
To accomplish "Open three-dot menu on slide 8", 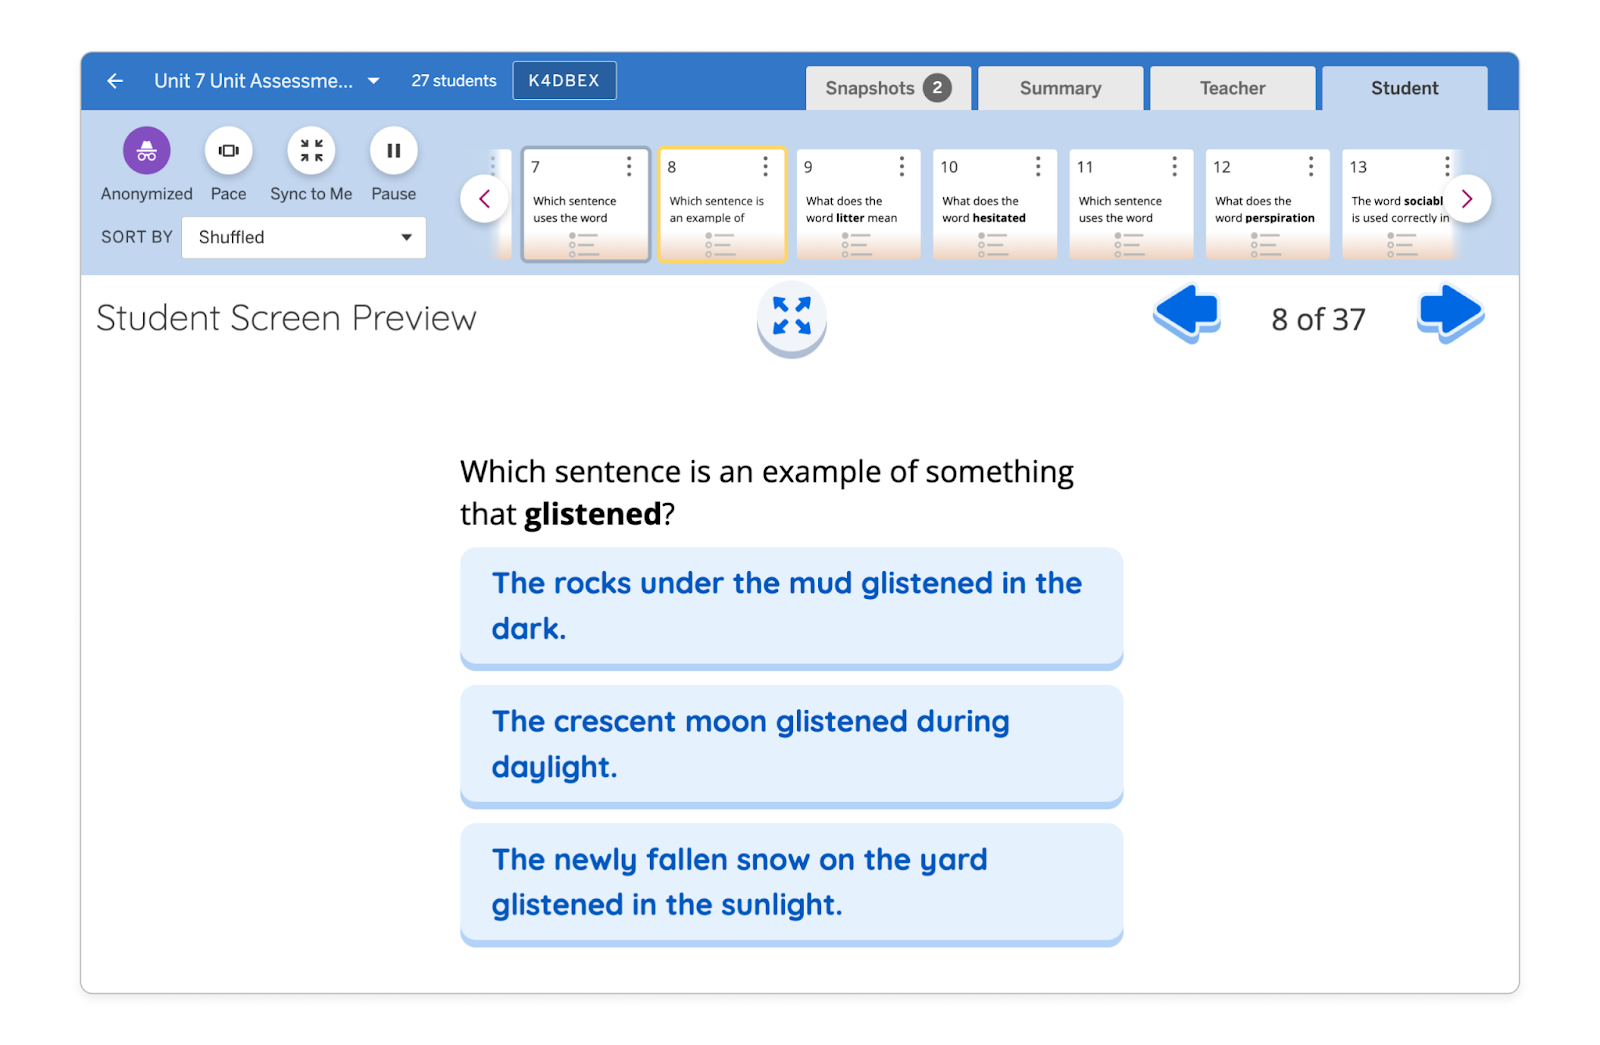I will 765,166.
